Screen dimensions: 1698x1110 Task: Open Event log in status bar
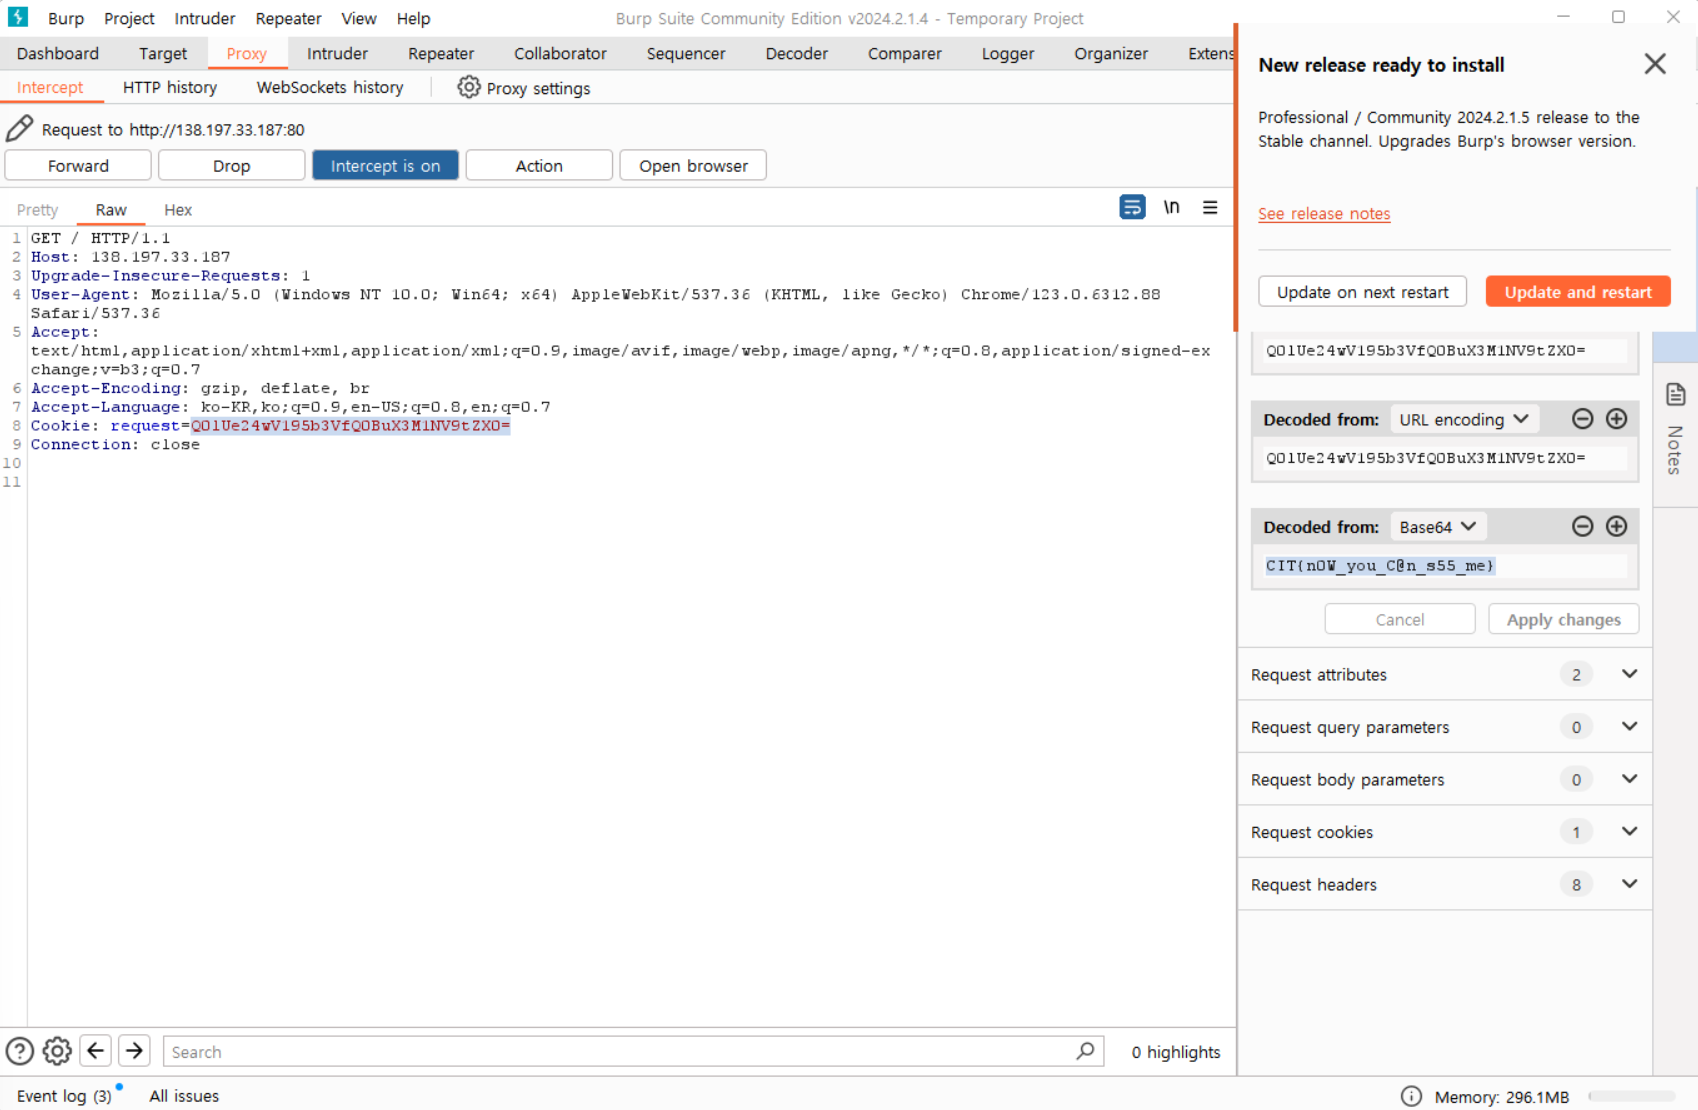pyautogui.click(x=64, y=1095)
